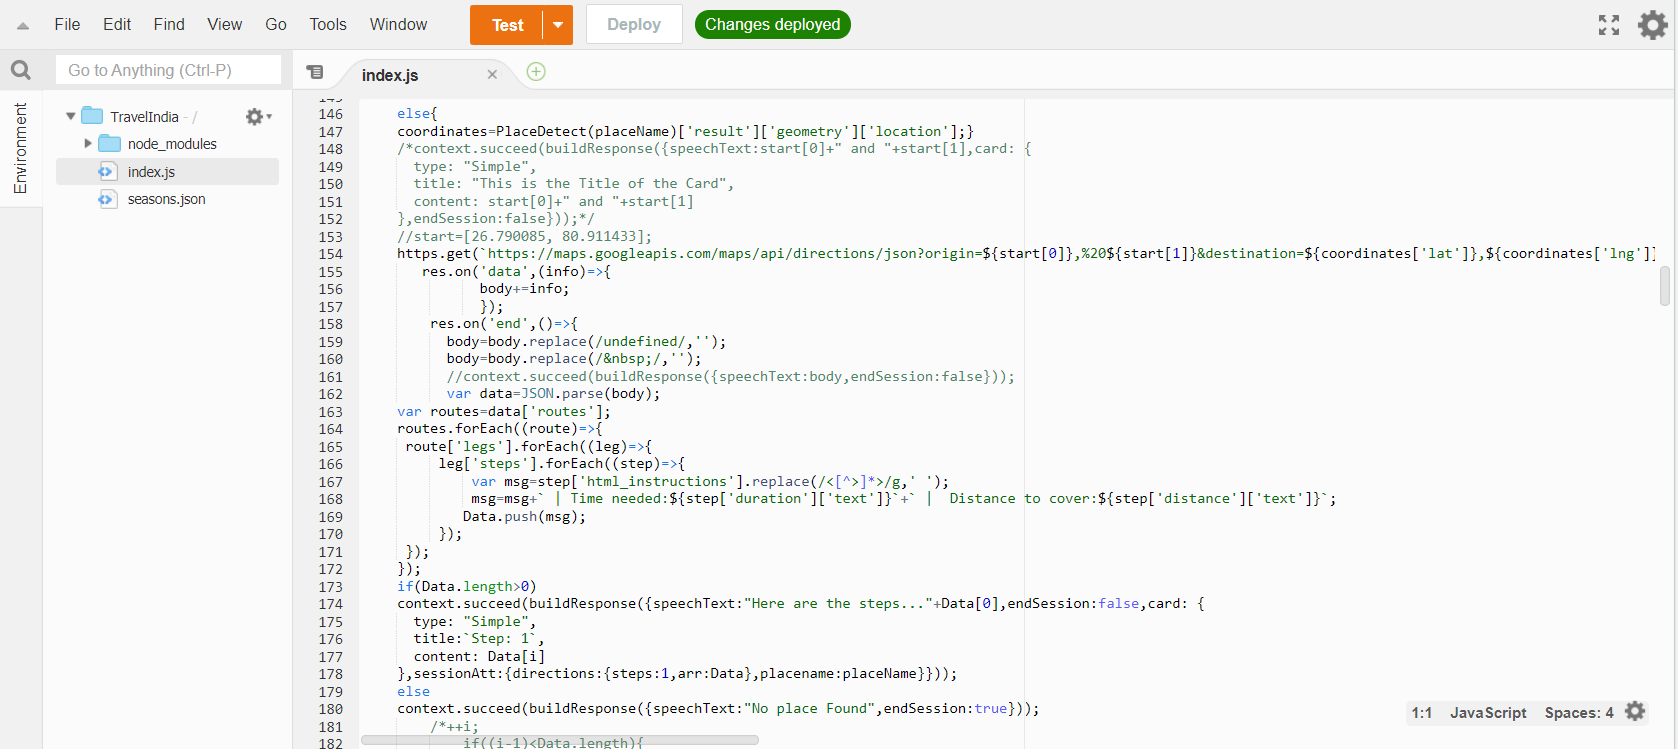Close the index.js tab
Screen dimensions: 1678x749
(x=492, y=74)
